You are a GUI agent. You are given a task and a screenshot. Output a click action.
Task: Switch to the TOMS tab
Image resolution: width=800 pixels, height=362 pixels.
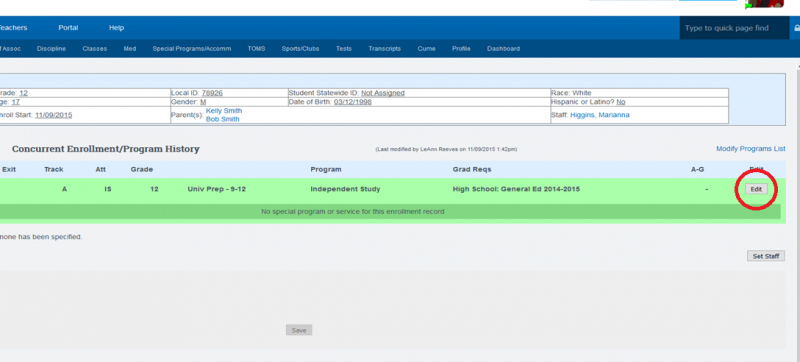(257, 49)
